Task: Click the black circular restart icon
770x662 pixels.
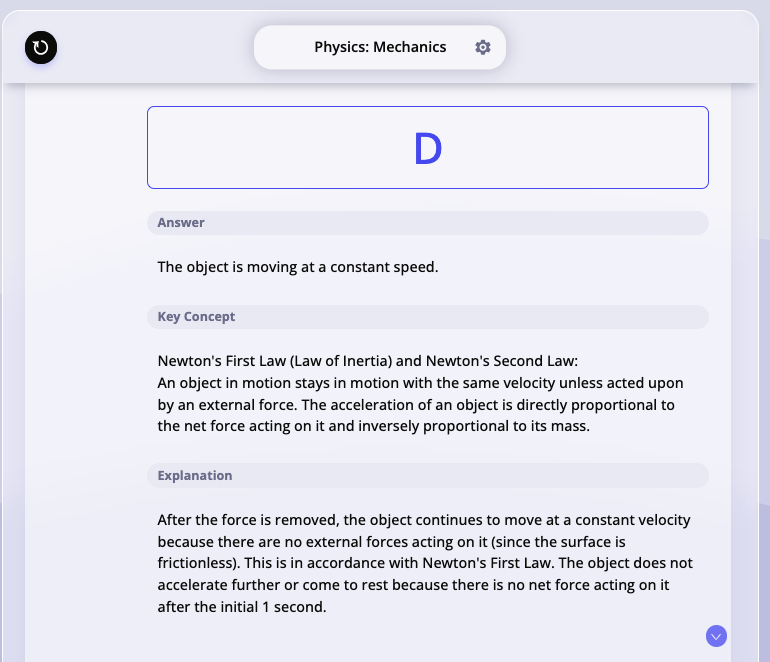Action: tap(41, 48)
